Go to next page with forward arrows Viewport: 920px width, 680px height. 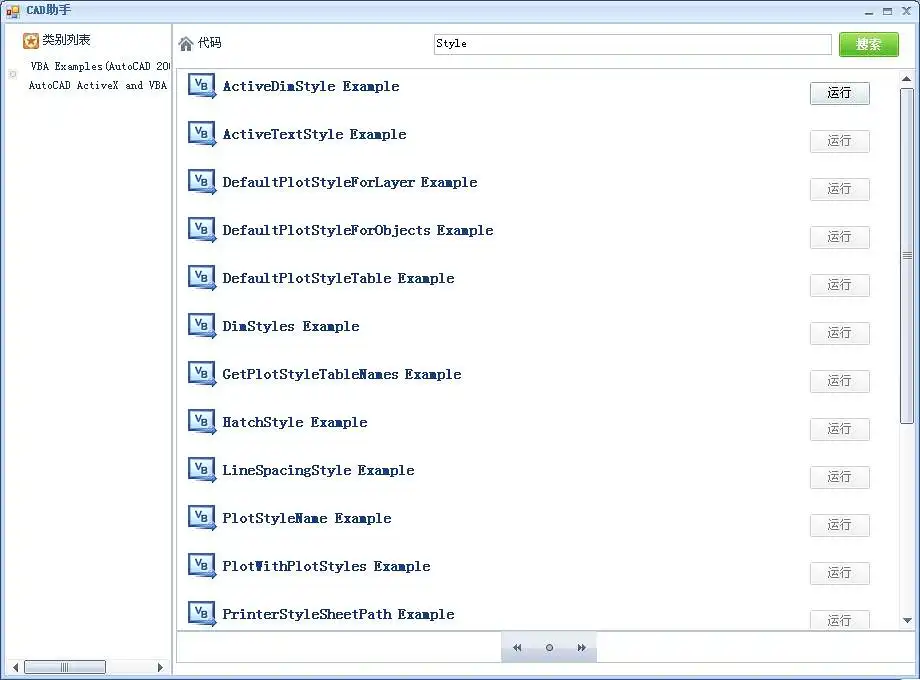click(x=581, y=648)
